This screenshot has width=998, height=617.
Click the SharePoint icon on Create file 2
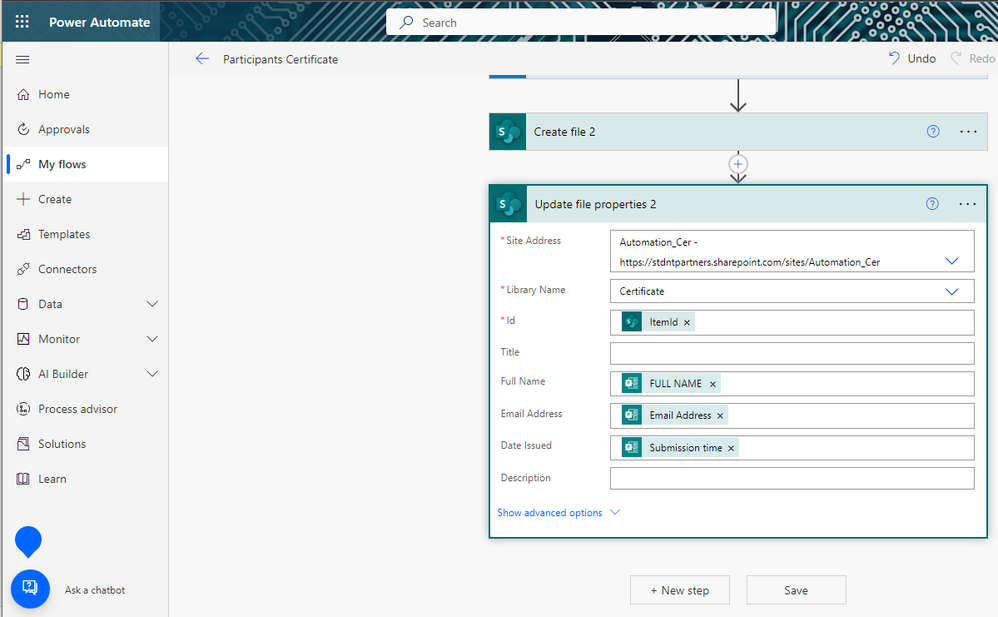click(x=508, y=132)
